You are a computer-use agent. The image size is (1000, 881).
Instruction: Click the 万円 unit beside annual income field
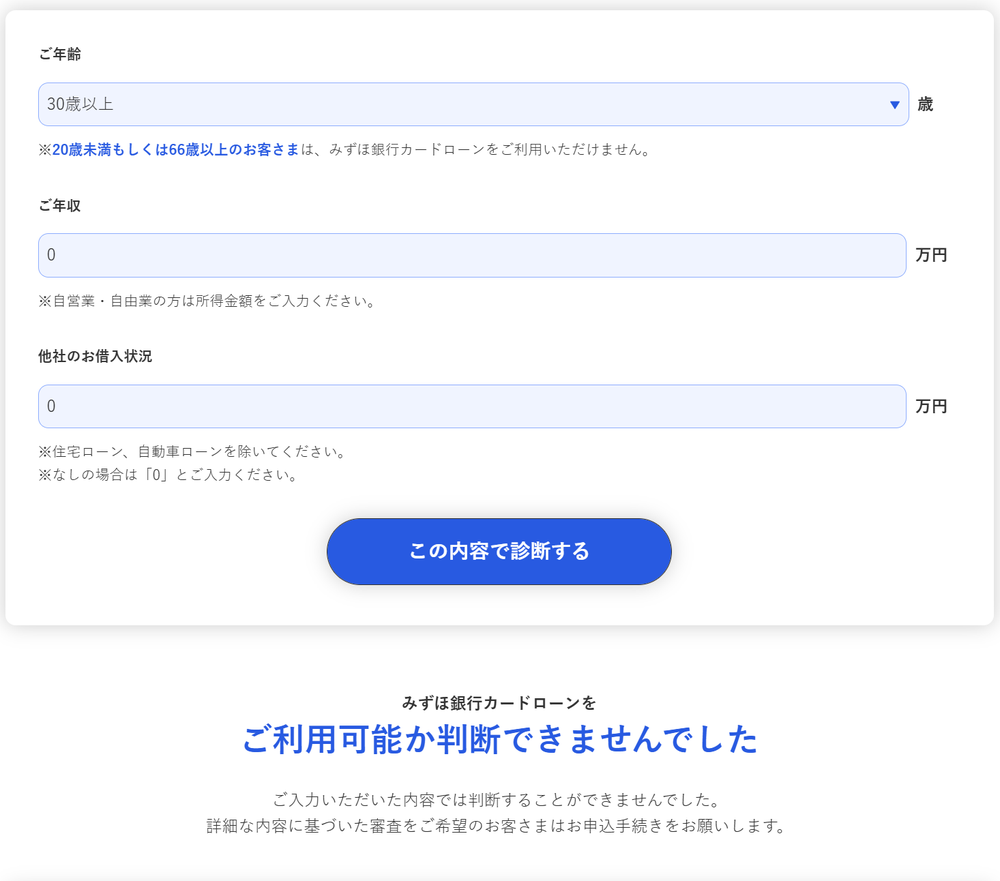[931, 255]
